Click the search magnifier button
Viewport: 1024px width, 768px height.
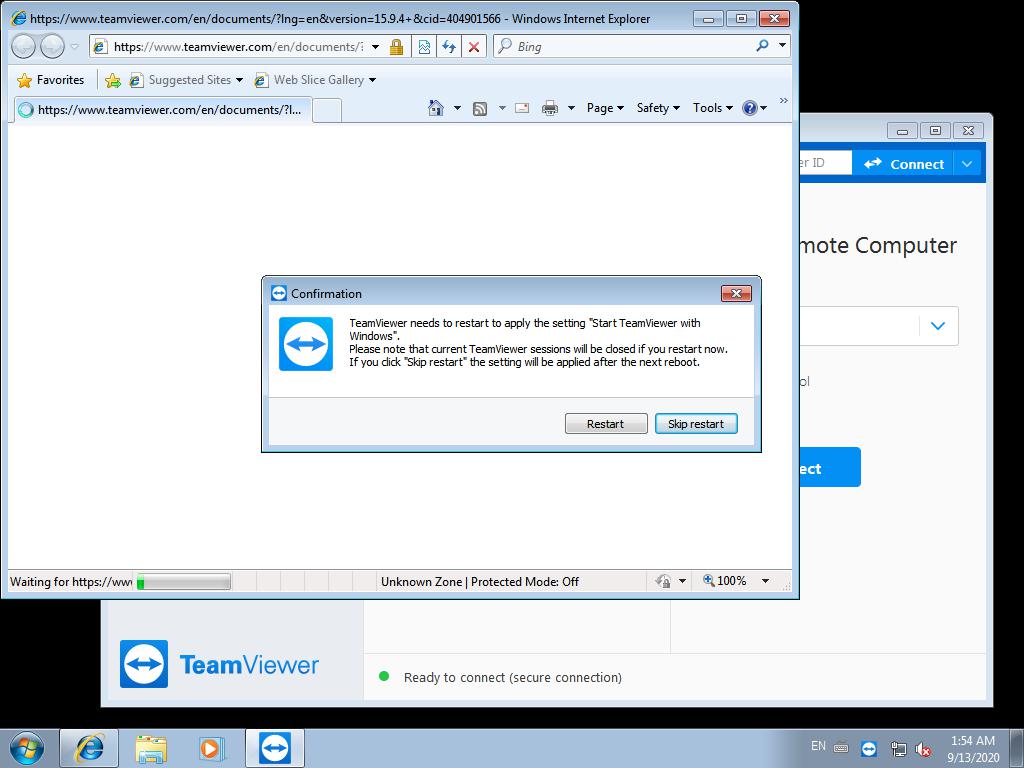tap(762, 46)
